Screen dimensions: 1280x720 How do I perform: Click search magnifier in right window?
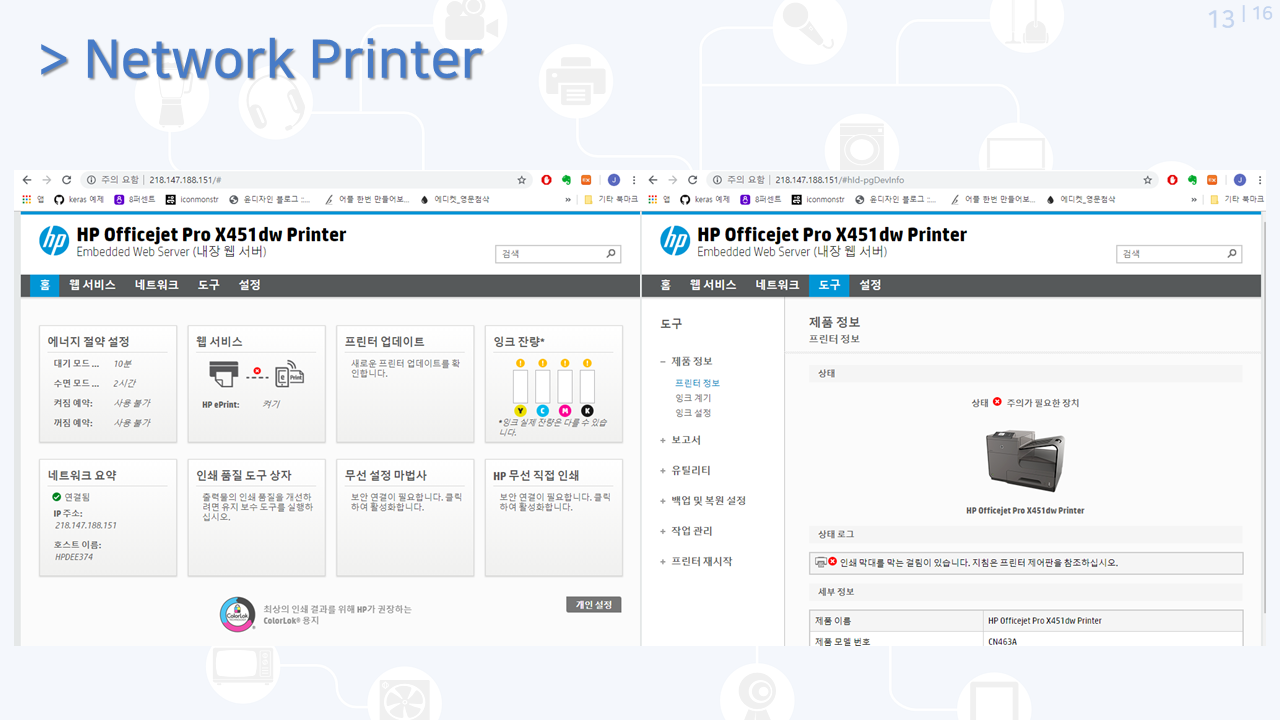pos(1232,254)
